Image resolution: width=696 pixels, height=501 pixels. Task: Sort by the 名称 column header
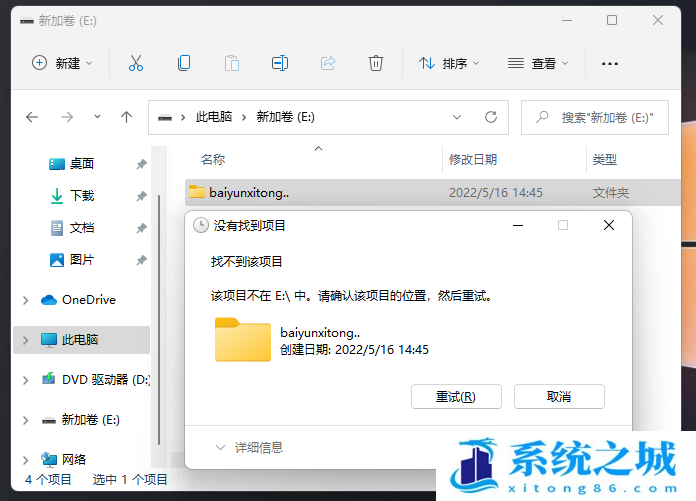(213, 159)
